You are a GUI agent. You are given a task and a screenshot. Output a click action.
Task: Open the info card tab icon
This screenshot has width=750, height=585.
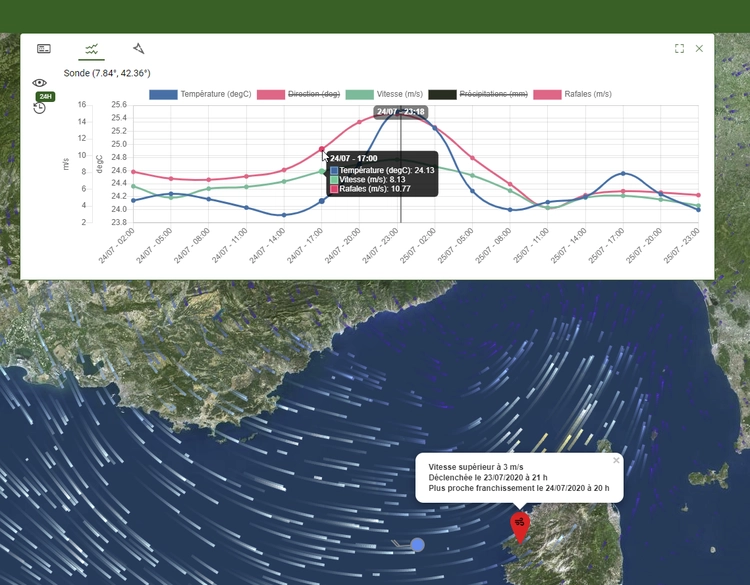[44, 48]
